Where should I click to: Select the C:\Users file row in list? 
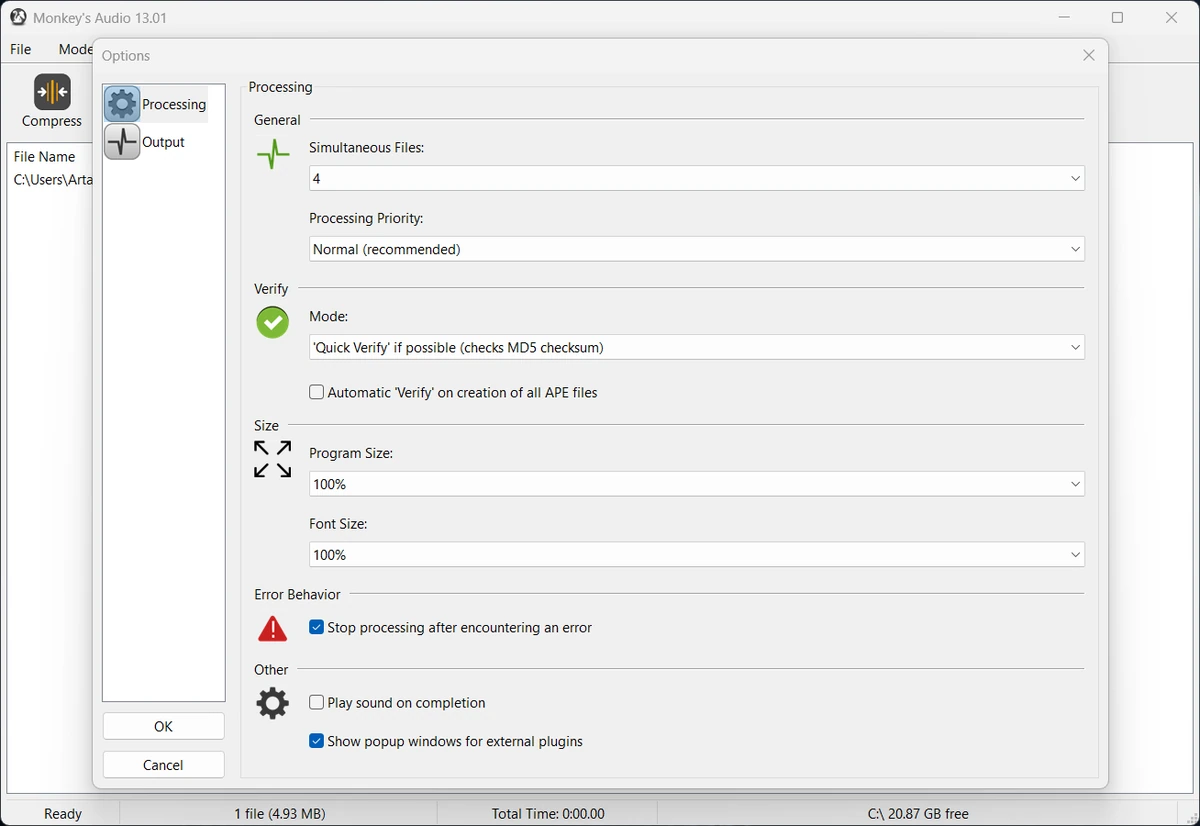click(52, 180)
